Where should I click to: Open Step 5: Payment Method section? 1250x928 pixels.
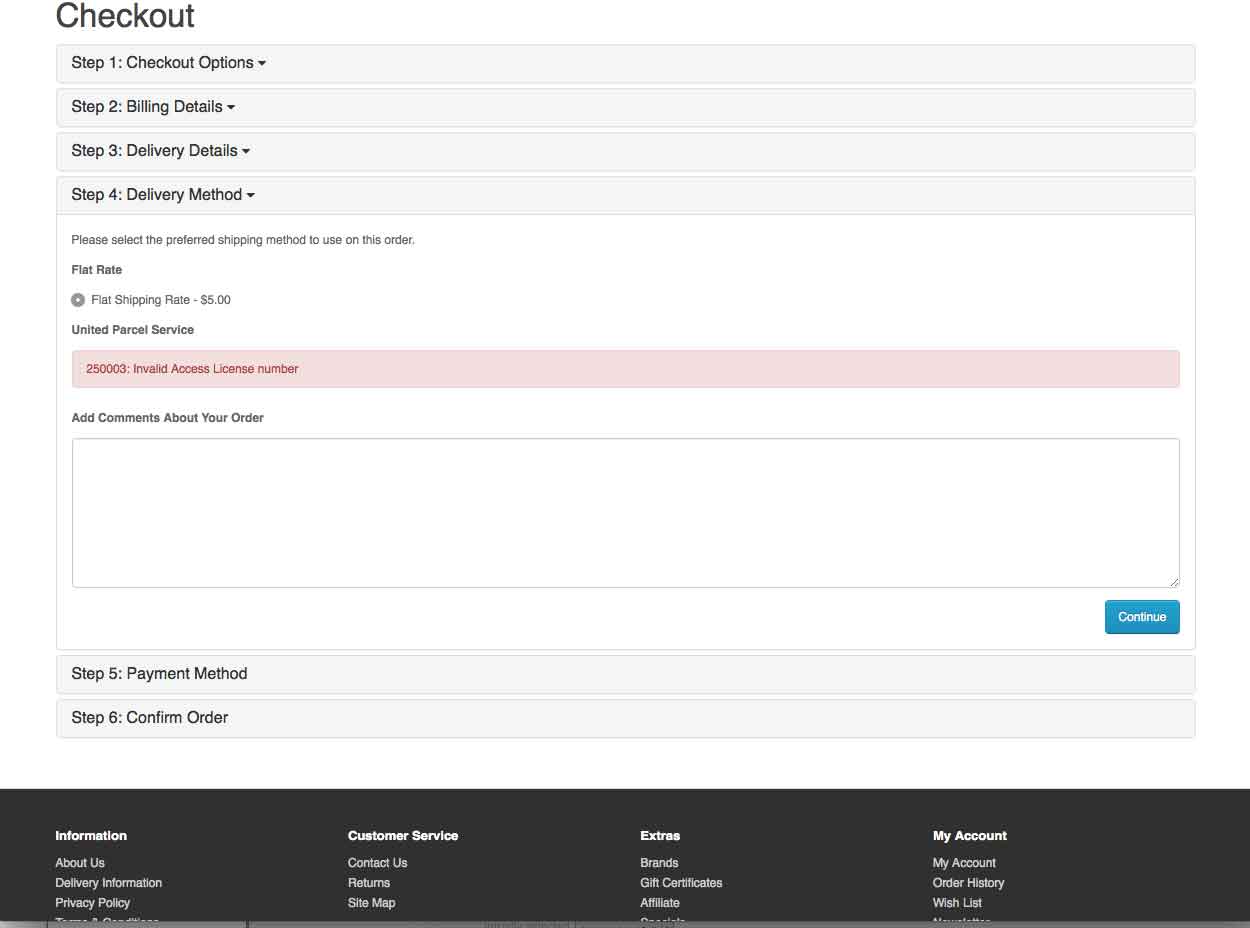point(159,674)
